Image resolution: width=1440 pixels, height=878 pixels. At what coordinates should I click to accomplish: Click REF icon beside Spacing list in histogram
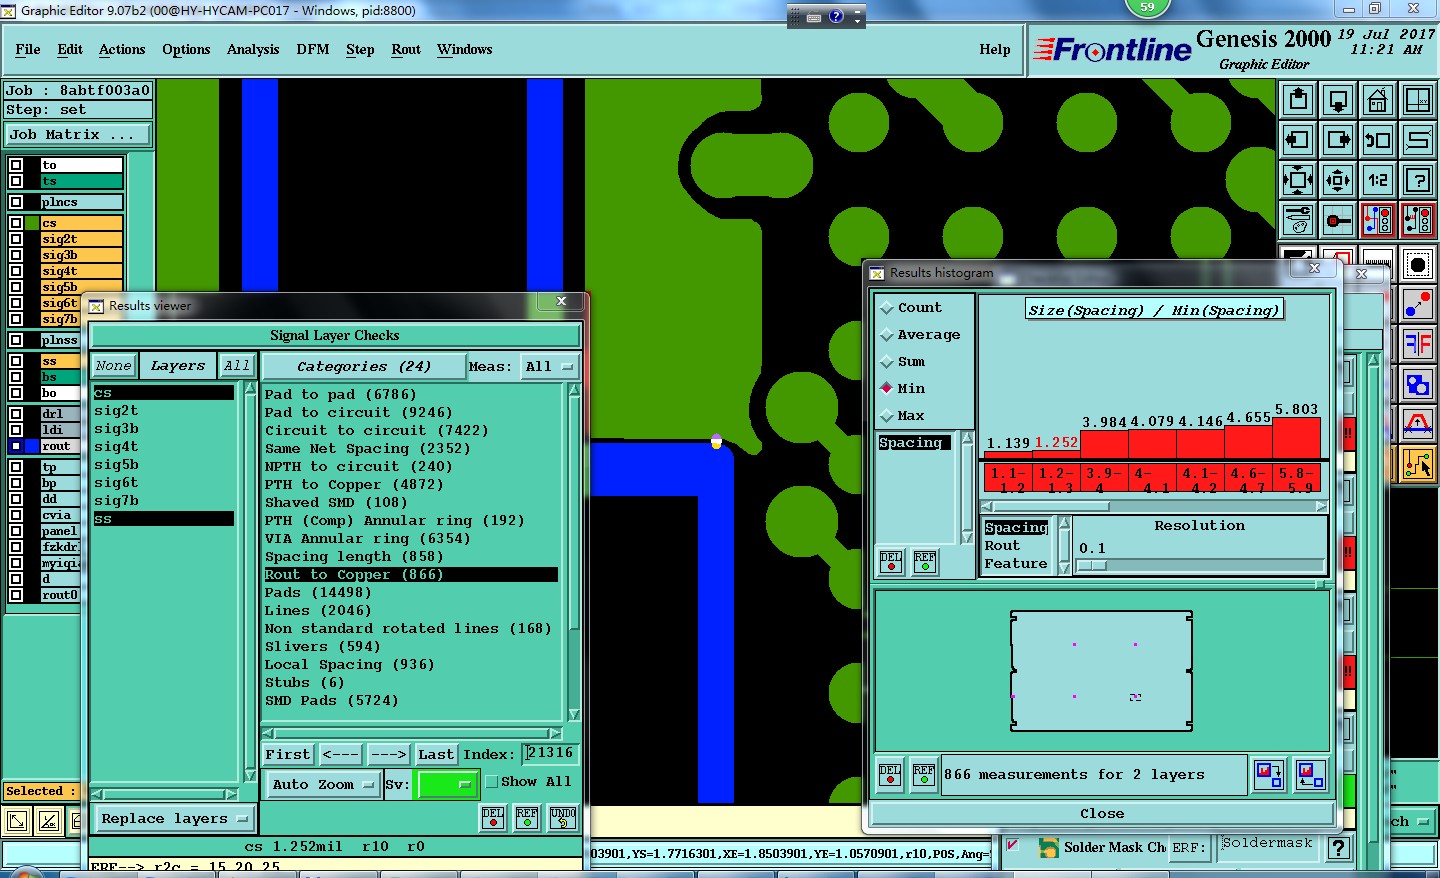coord(925,562)
